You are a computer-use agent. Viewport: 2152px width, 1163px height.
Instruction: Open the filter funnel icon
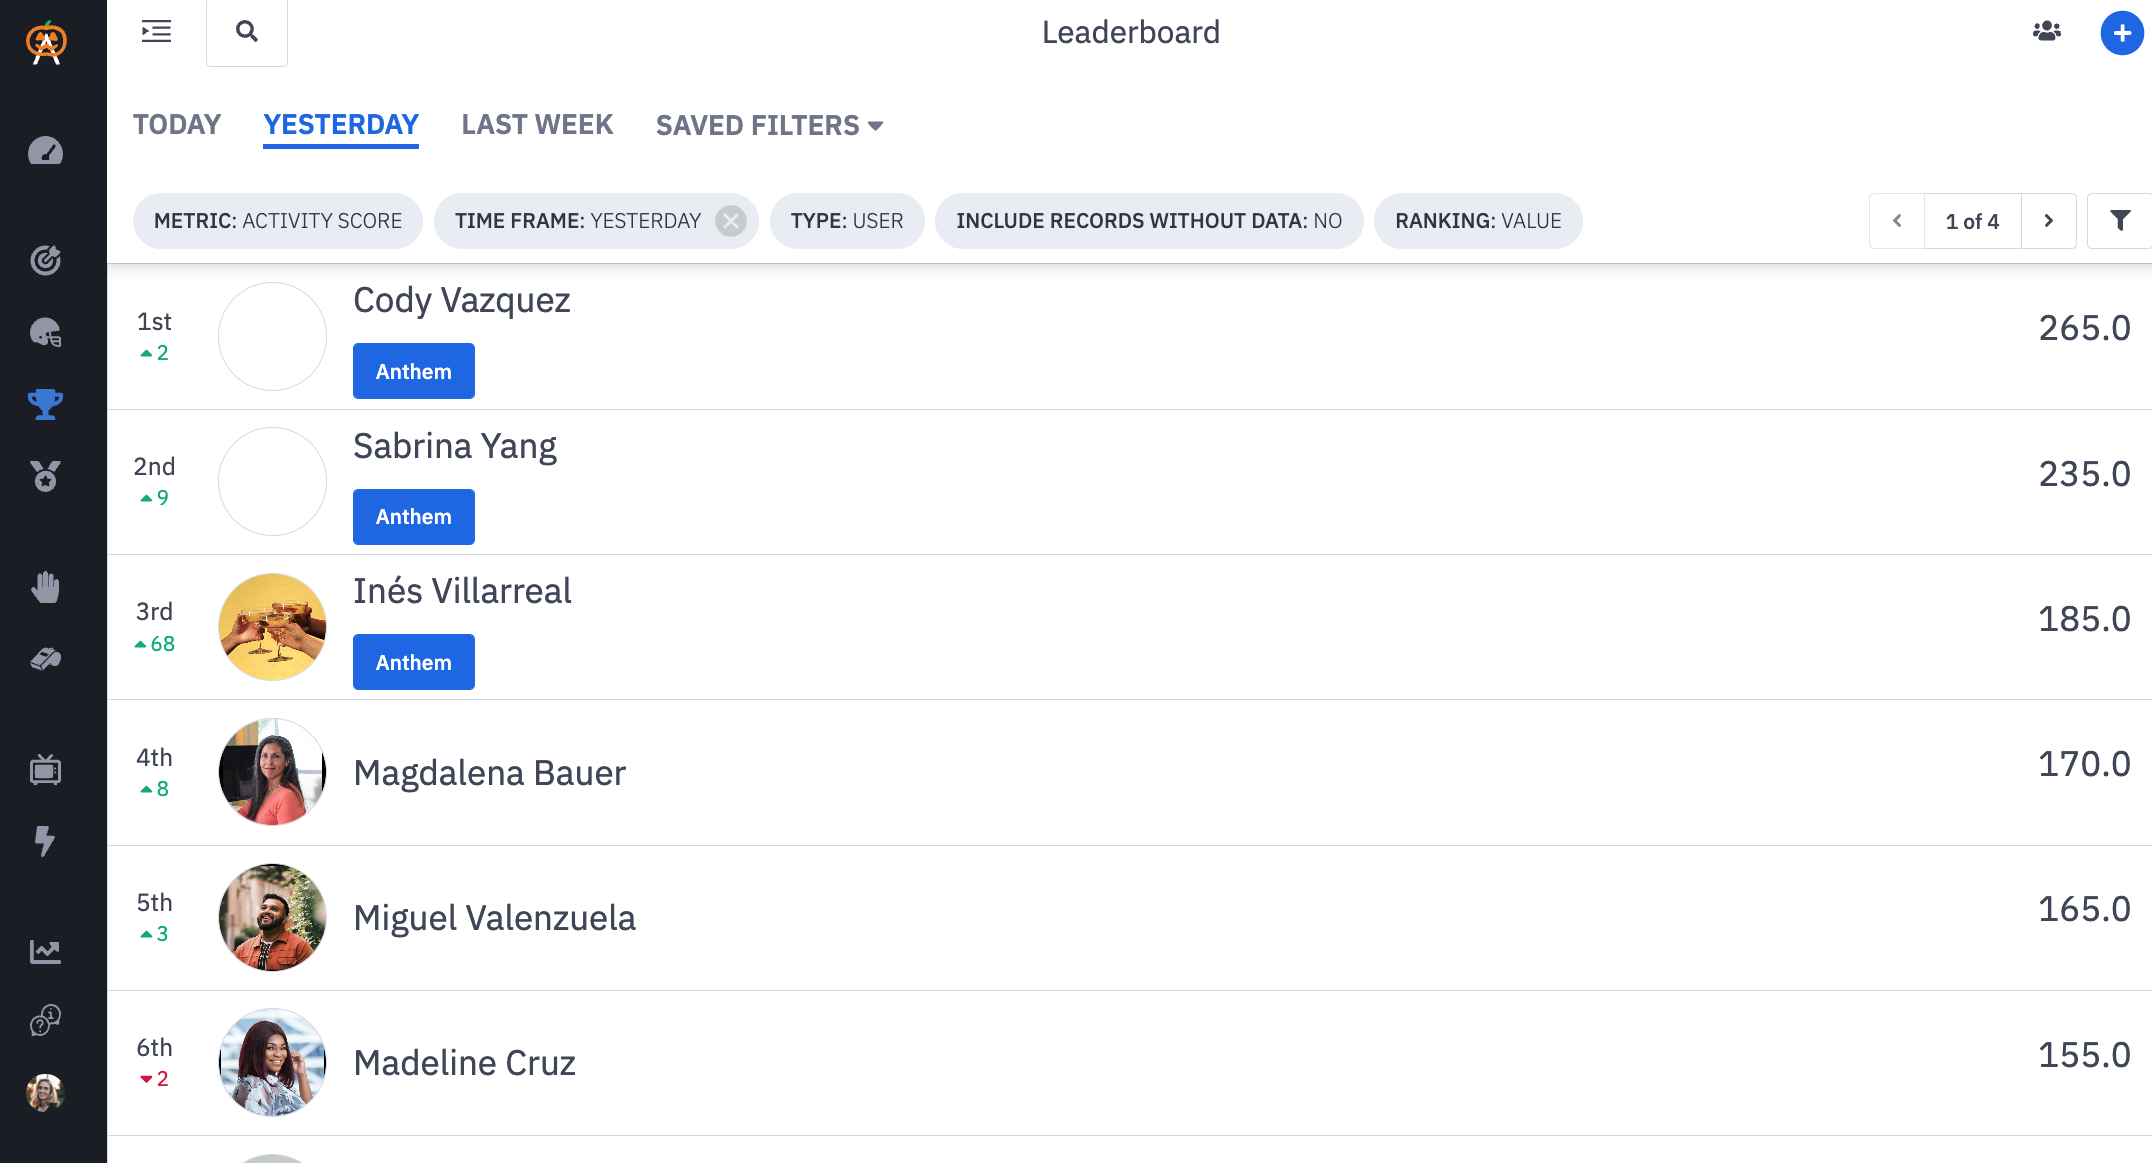(x=2120, y=220)
